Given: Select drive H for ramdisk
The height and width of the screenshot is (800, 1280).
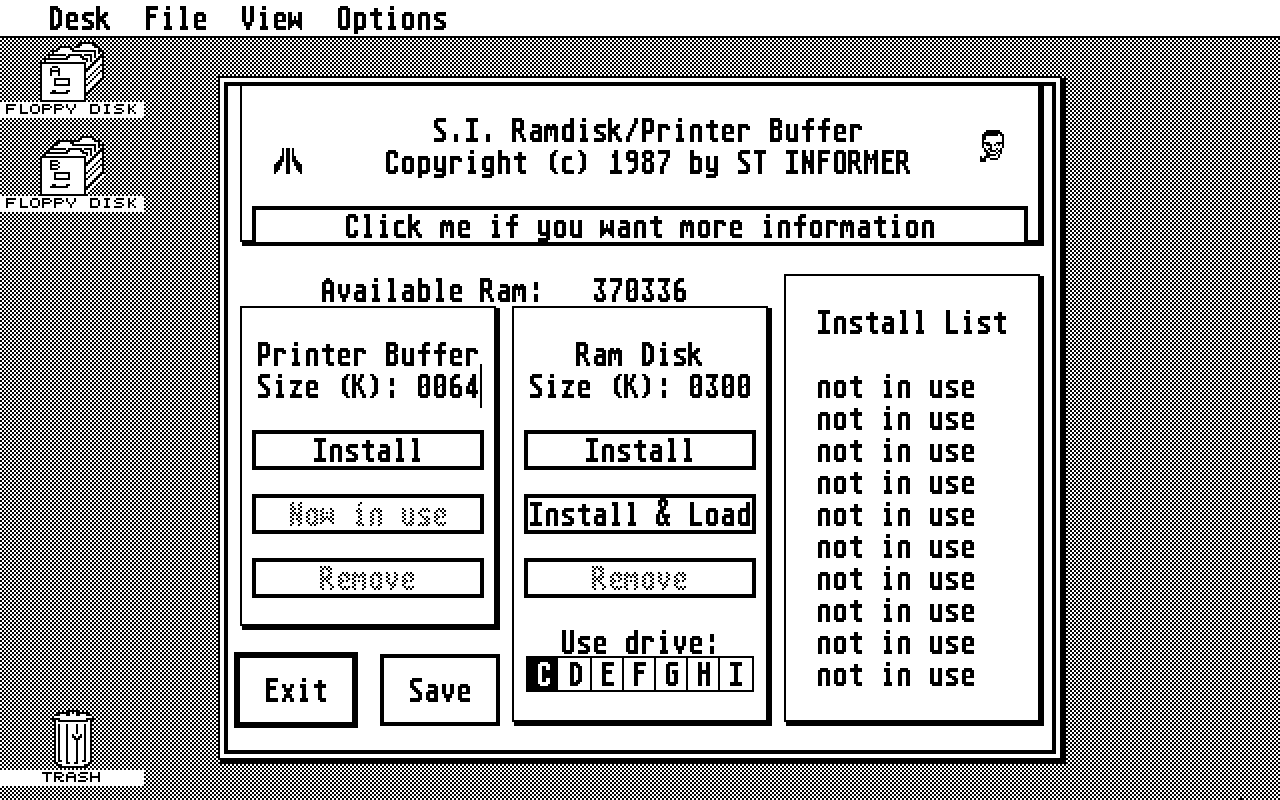Looking at the screenshot, I should pos(703,675).
